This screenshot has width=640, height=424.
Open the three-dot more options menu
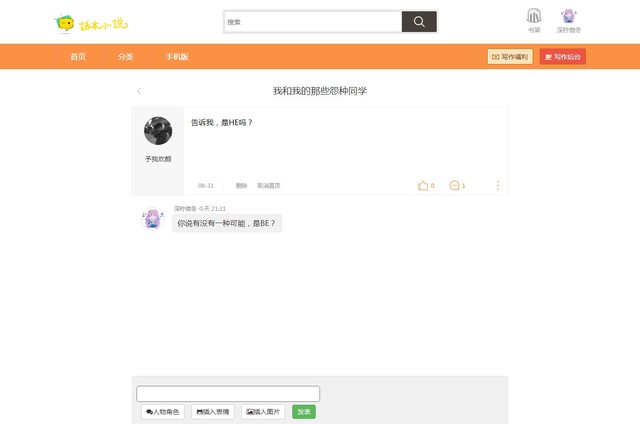click(x=498, y=185)
